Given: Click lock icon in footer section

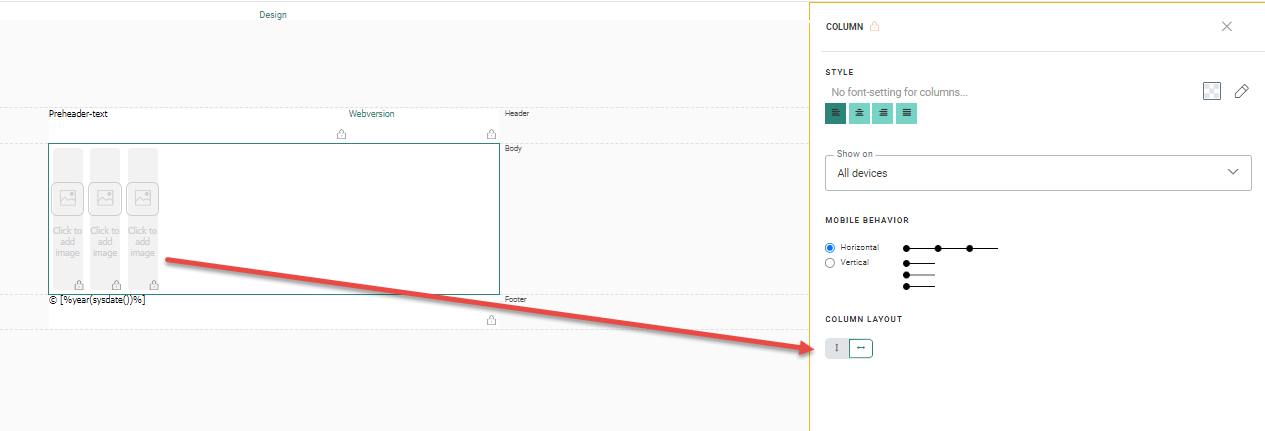Looking at the screenshot, I should (491, 320).
